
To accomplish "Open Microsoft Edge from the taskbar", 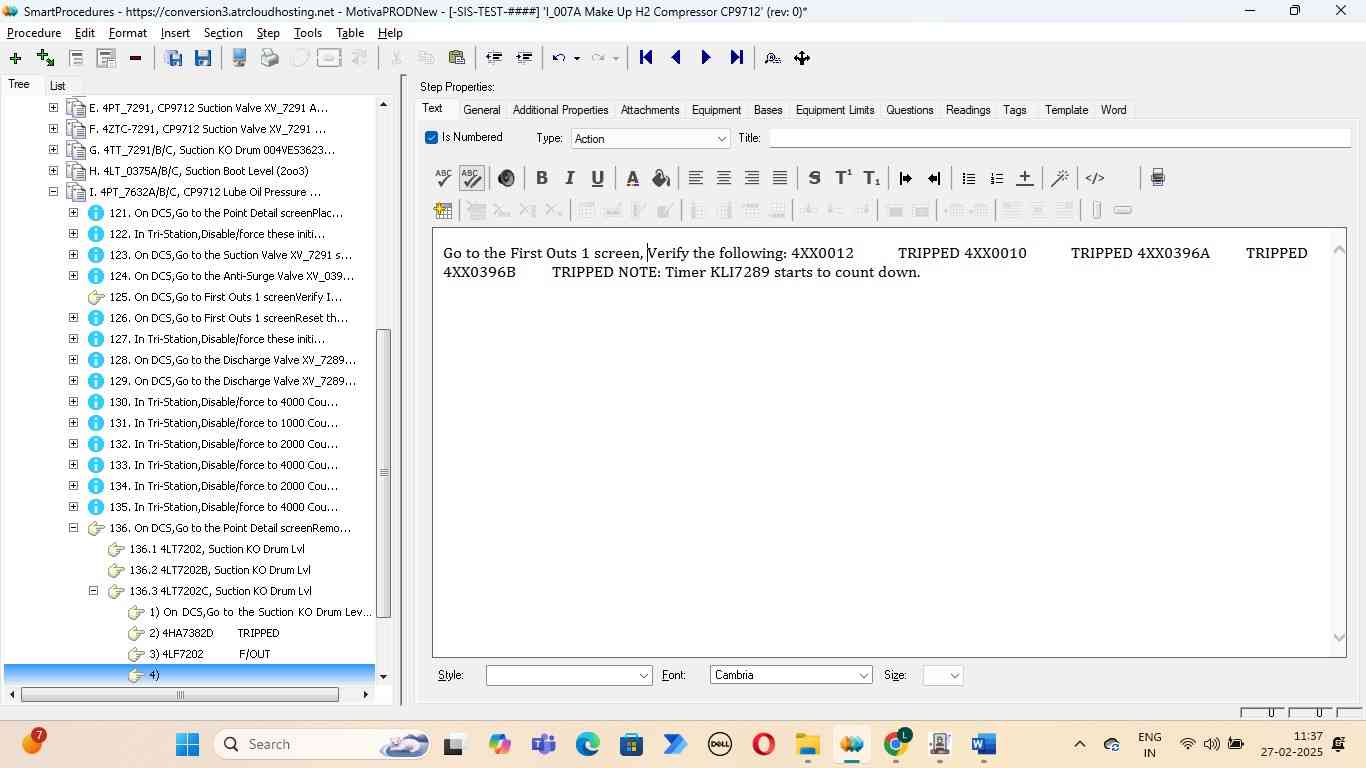I will pos(587,744).
